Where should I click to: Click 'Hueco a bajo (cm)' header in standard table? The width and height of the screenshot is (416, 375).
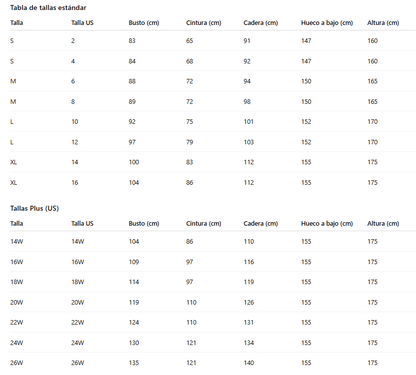tap(327, 23)
